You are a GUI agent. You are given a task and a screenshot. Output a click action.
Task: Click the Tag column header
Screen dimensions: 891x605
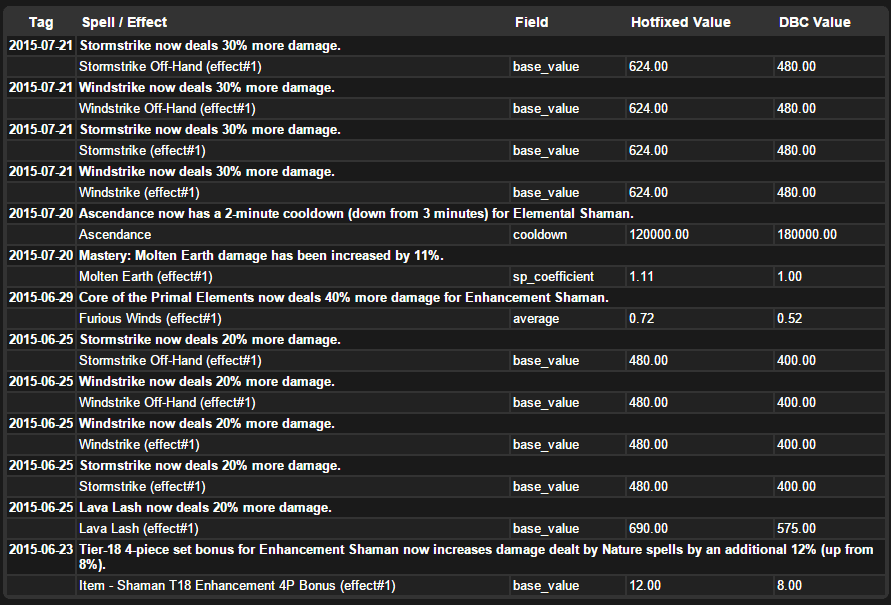(x=41, y=23)
